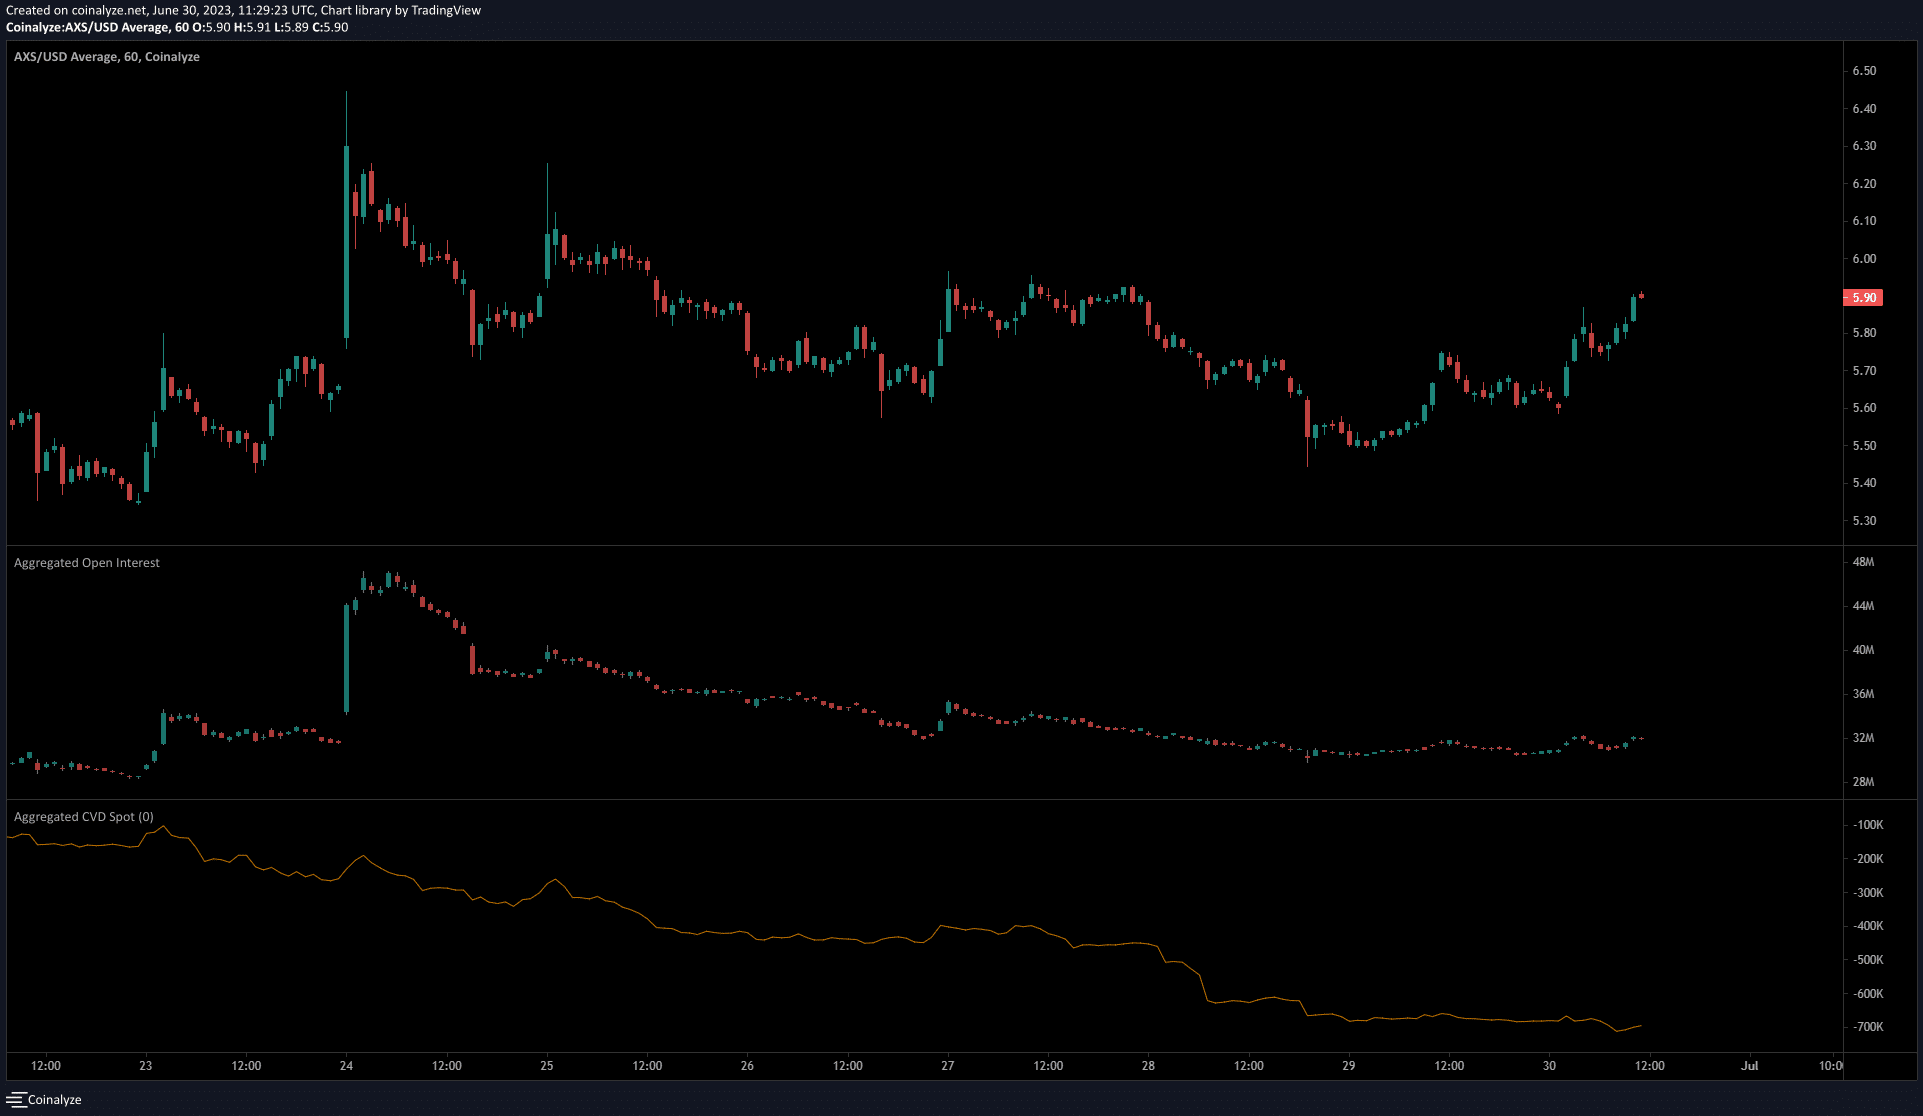The image size is (1923, 1116).
Task: Click the 5.30 price axis label
Action: pyautogui.click(x=1864, y=521)
